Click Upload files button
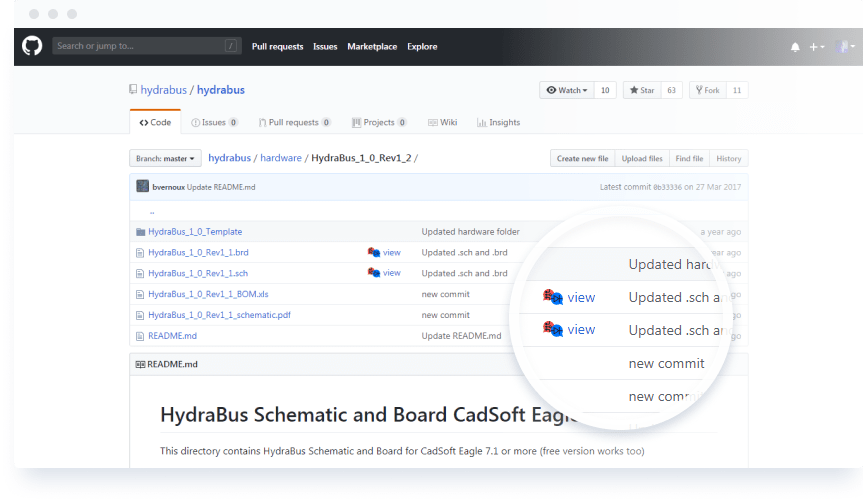Screen dimensions: 863x502 [x=642, y=159]
